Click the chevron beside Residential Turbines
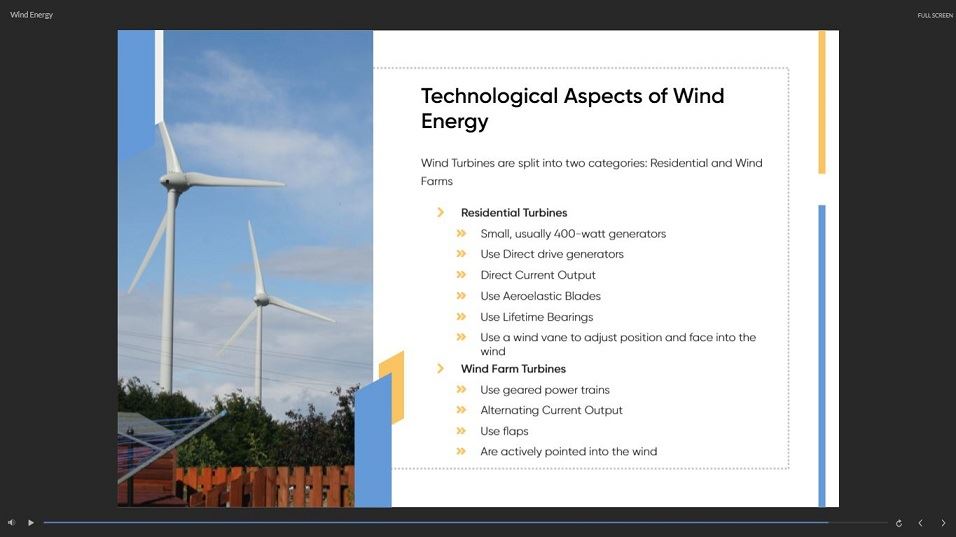Viewport: 956px width, 537px height. click(440, 212)
